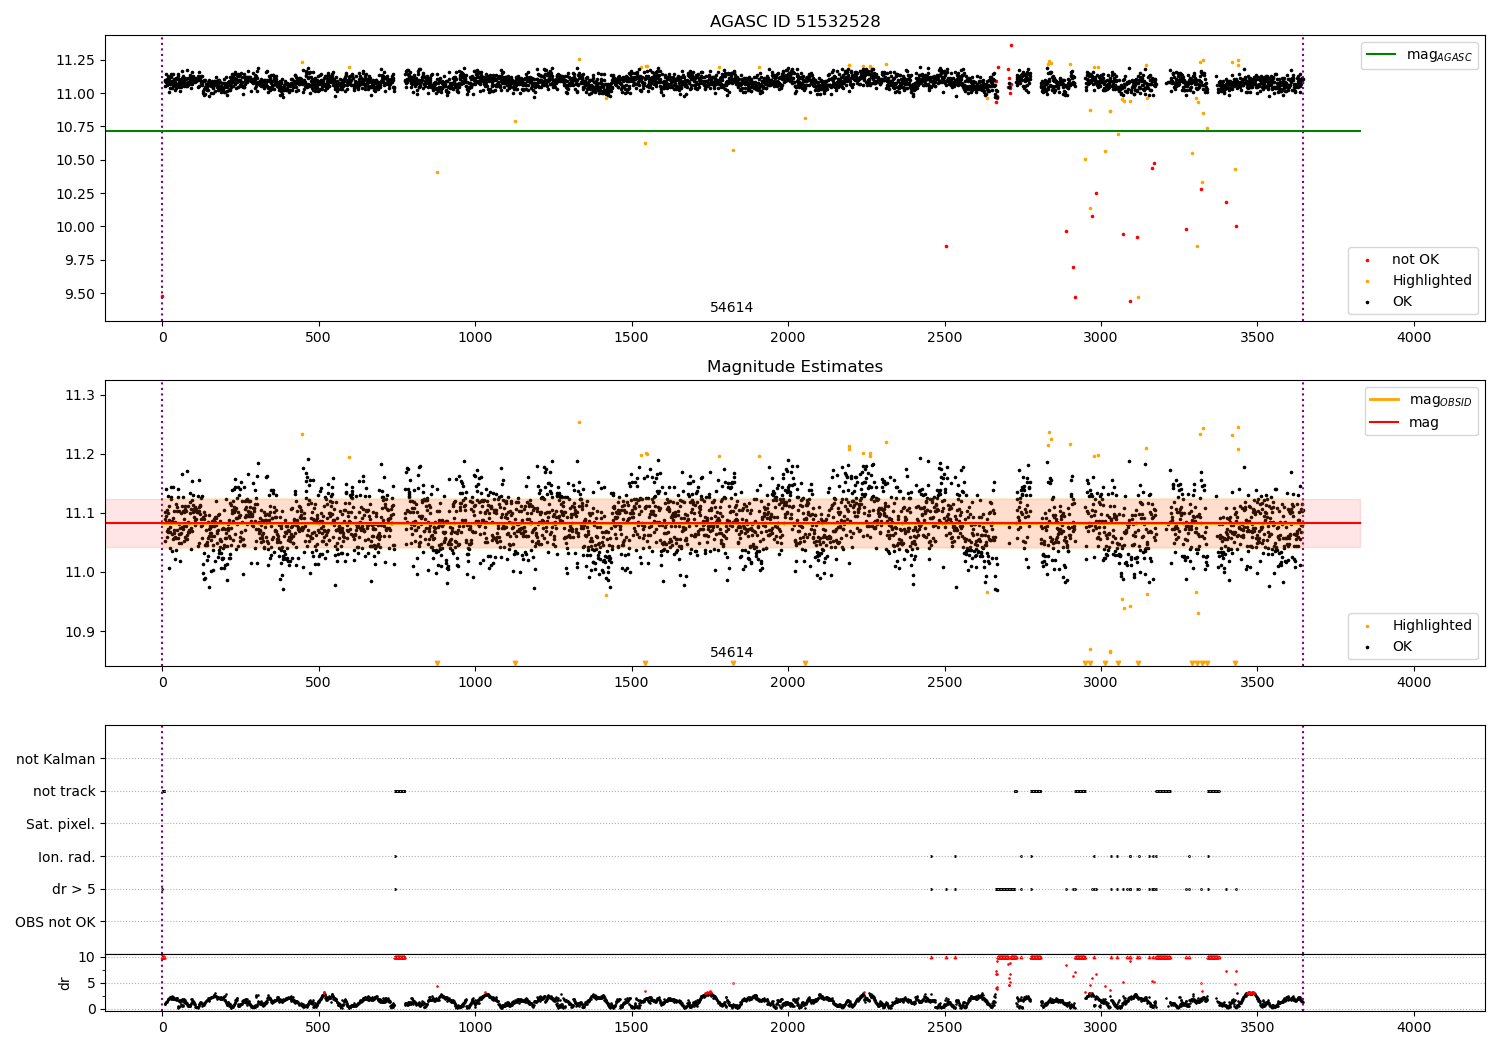
Task: Click the 'dr' y-axis label
Action: point(65,984)
